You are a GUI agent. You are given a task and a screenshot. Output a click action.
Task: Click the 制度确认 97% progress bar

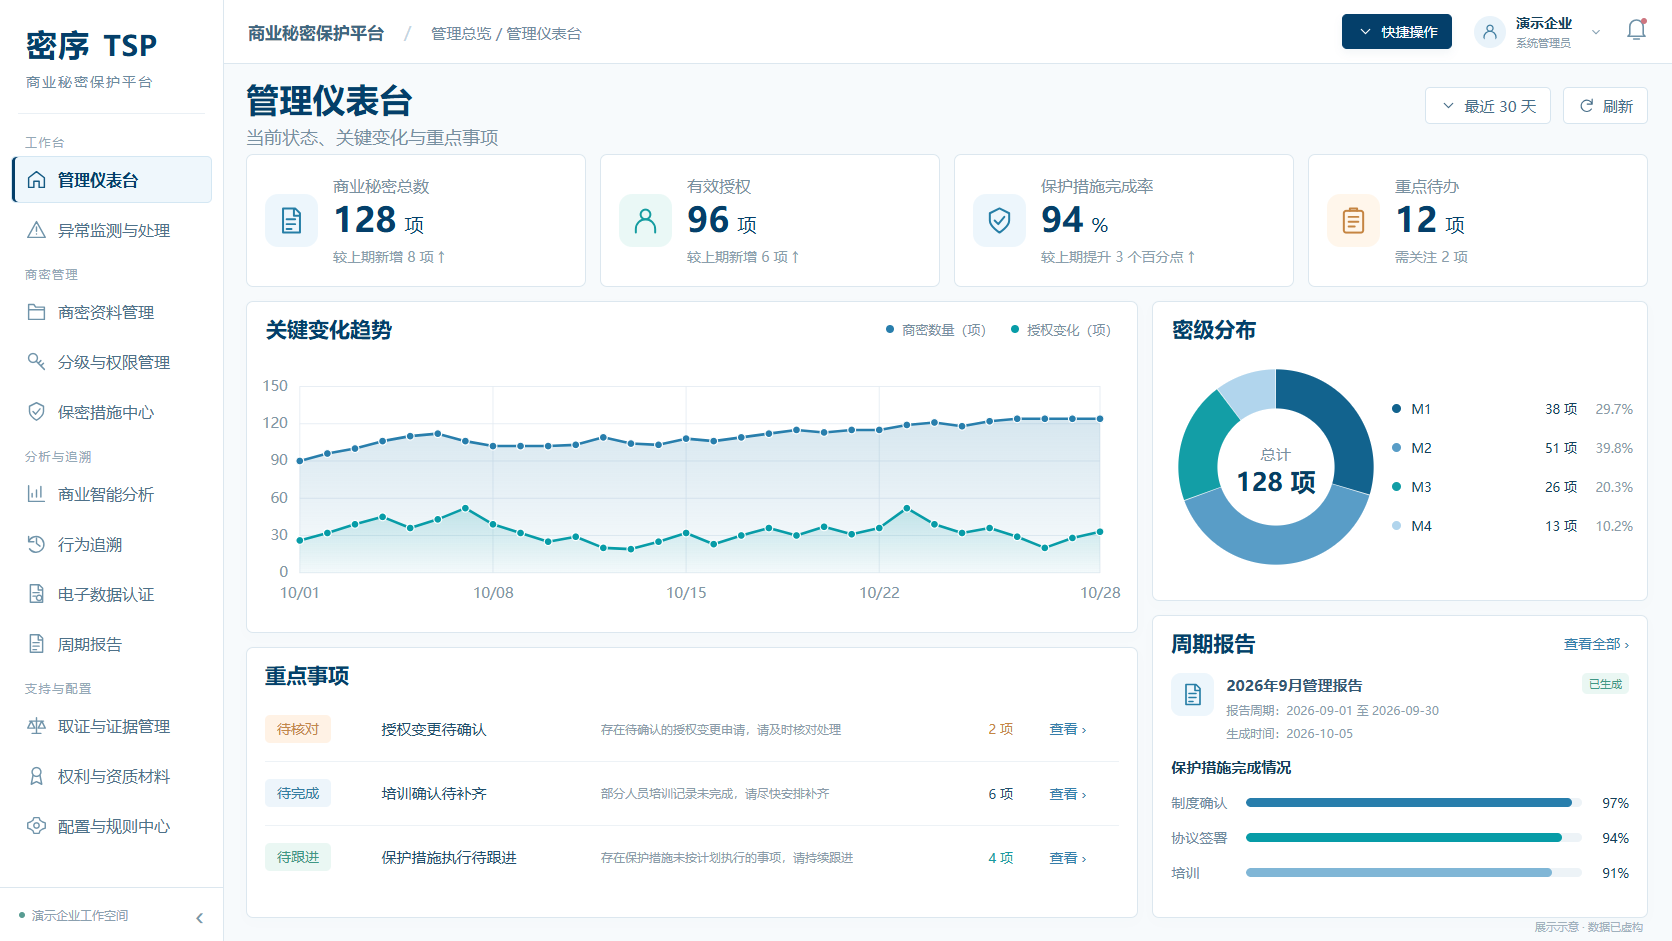(1413, 802)
